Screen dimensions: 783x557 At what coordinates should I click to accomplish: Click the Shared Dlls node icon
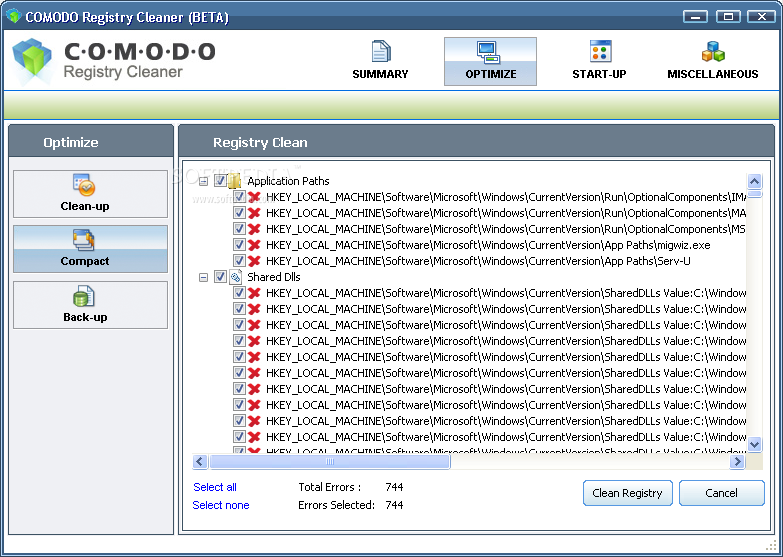(x=235, y=277)
